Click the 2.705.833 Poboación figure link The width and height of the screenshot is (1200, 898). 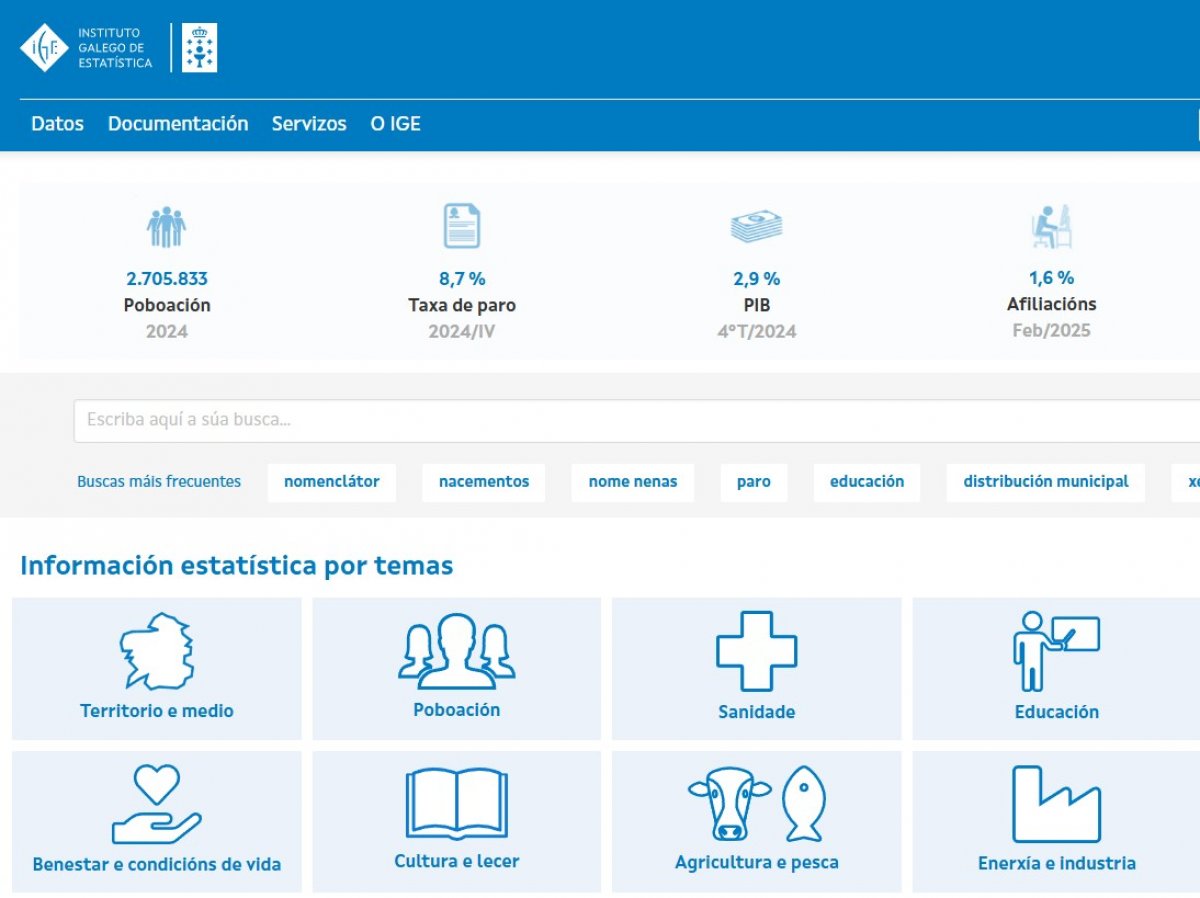167,279
